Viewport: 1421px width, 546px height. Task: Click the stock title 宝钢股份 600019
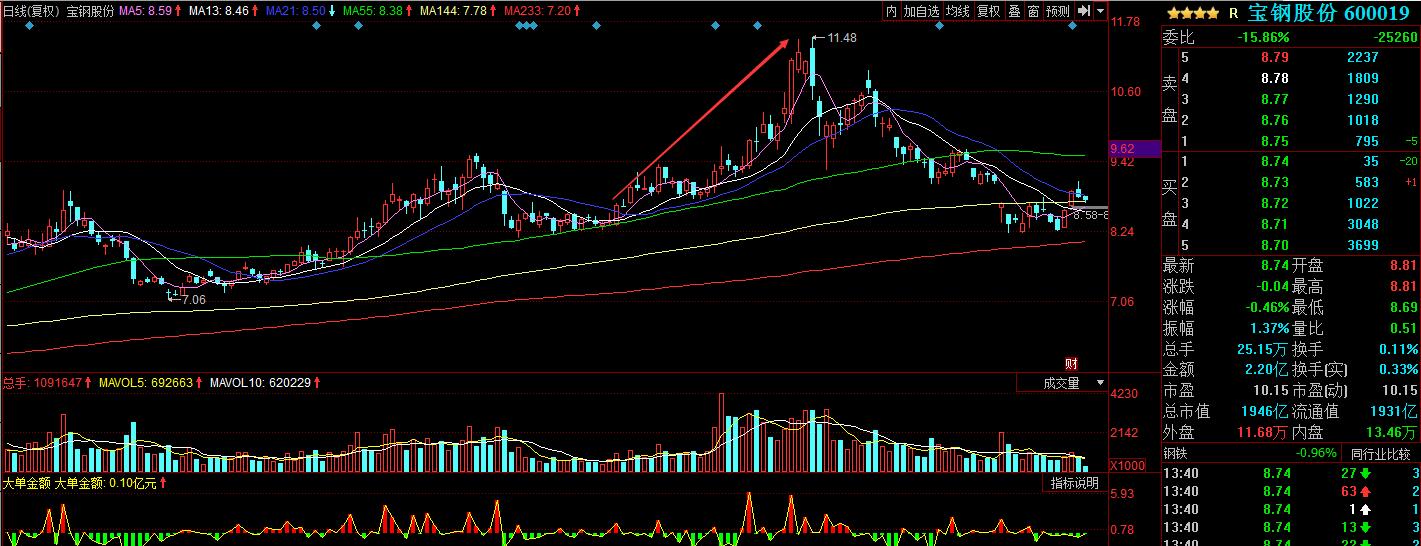click(x=1328, y=14)
